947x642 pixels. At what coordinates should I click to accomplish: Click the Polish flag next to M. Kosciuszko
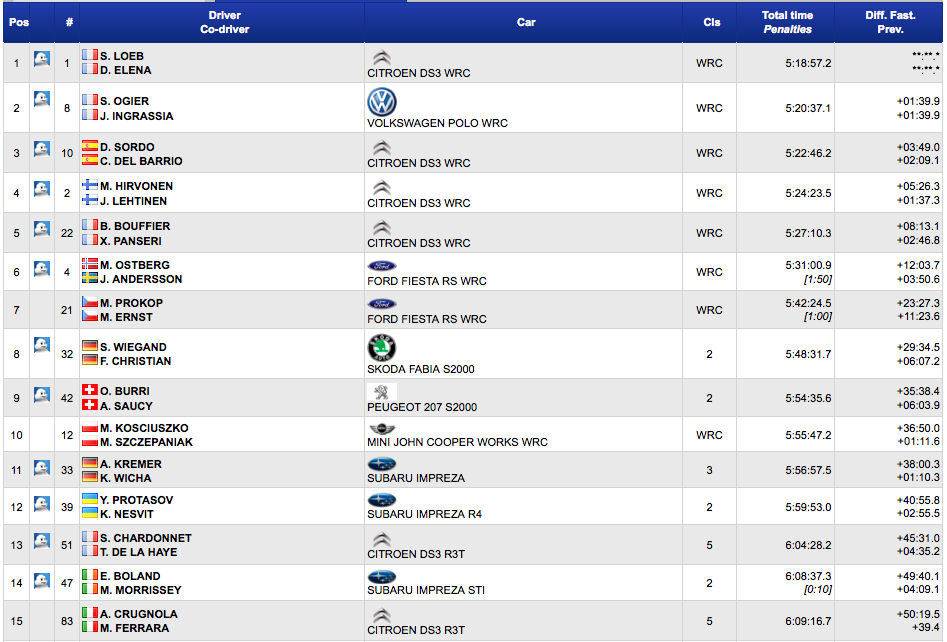point(90,427)
